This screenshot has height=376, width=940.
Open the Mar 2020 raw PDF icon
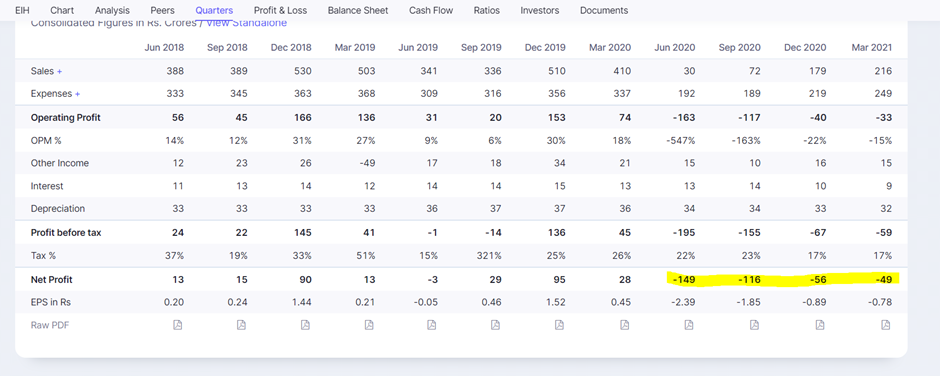coord(624,325)
